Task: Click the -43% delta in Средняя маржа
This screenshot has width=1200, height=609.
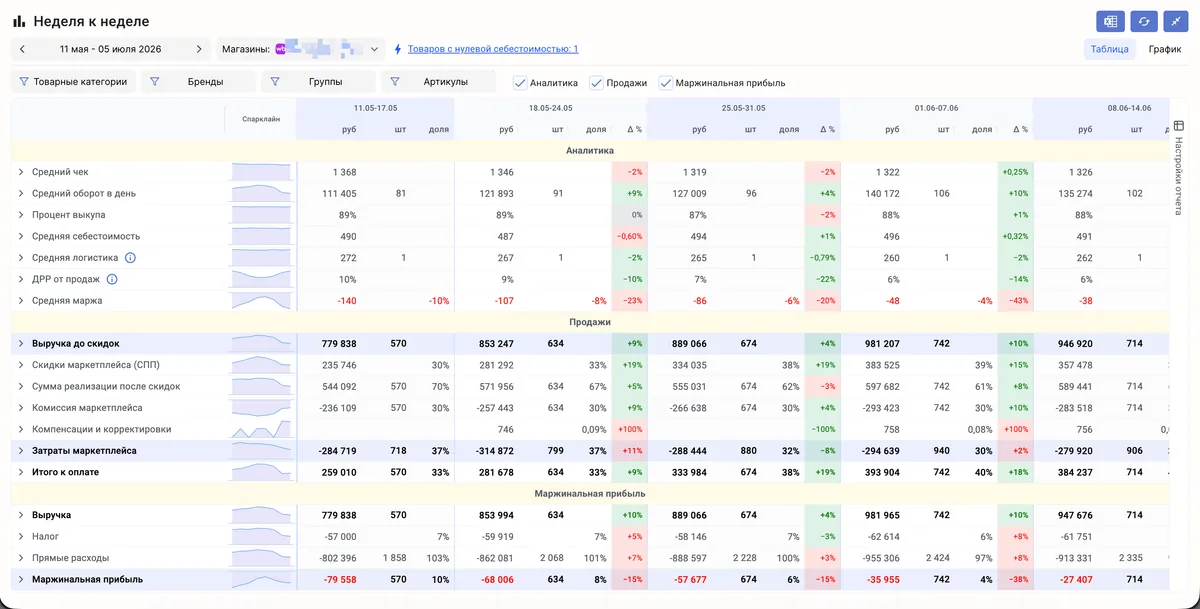Action: tap(1015, 301)
